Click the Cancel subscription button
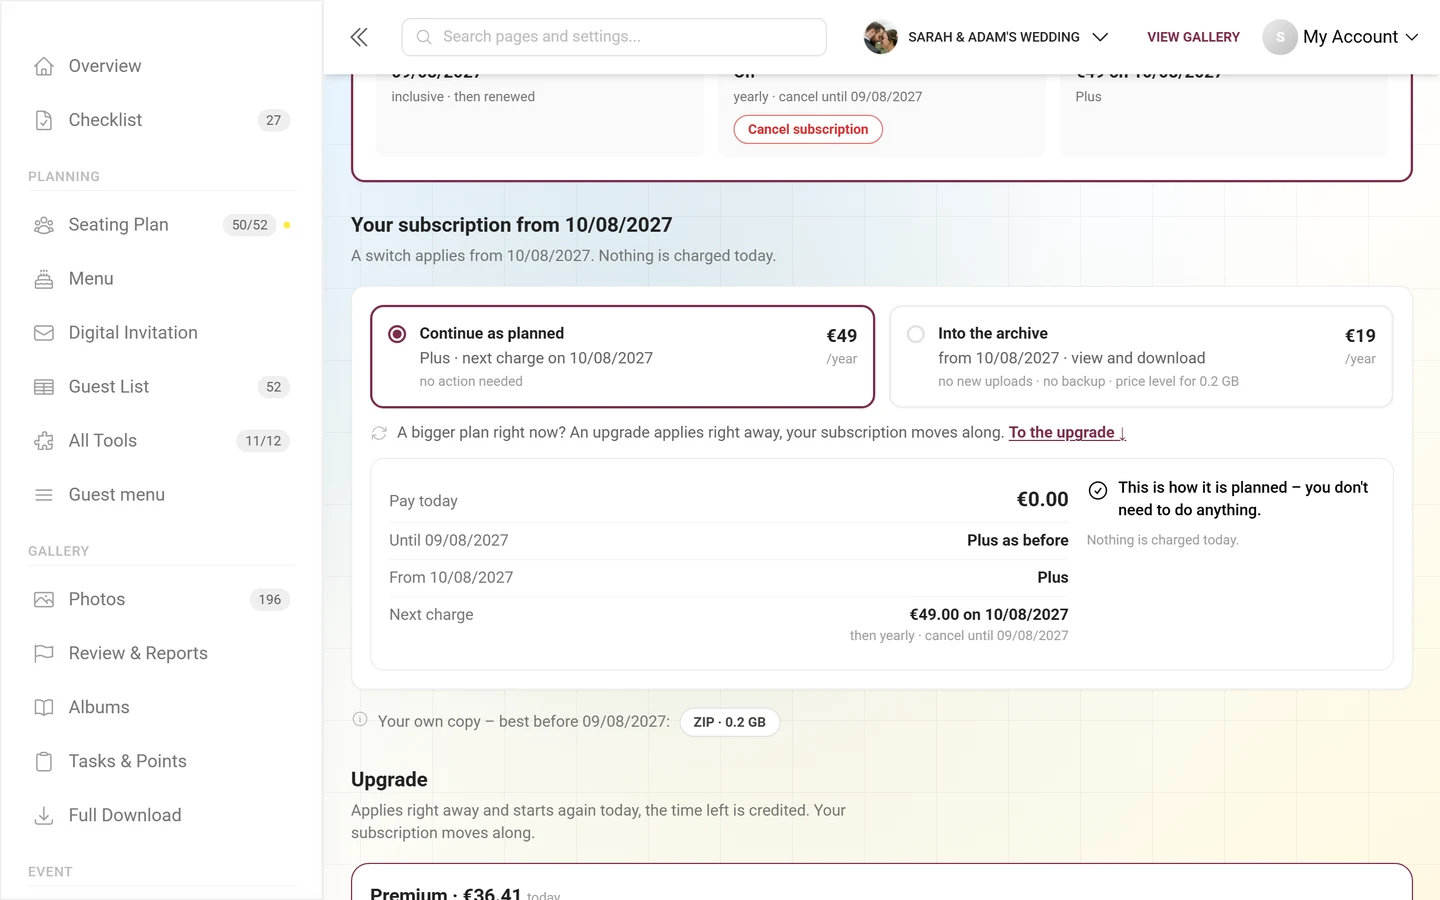1440x900 pixels. tap(808, 130)
